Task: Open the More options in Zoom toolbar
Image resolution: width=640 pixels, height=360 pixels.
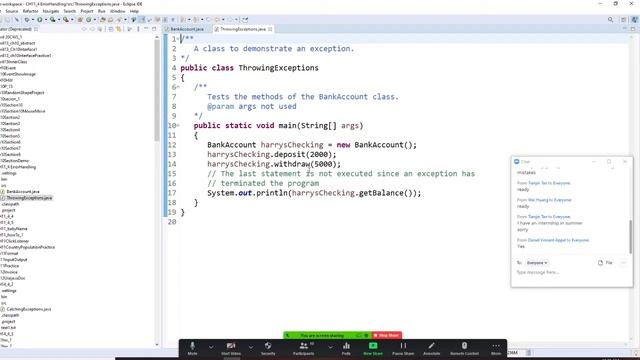Action: click(x=496, y=348)
